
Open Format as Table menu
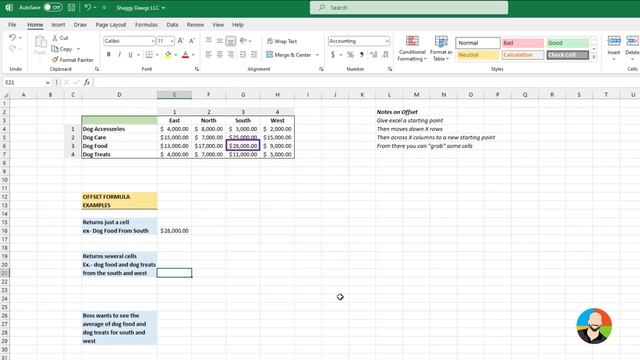tap(441, 48)
